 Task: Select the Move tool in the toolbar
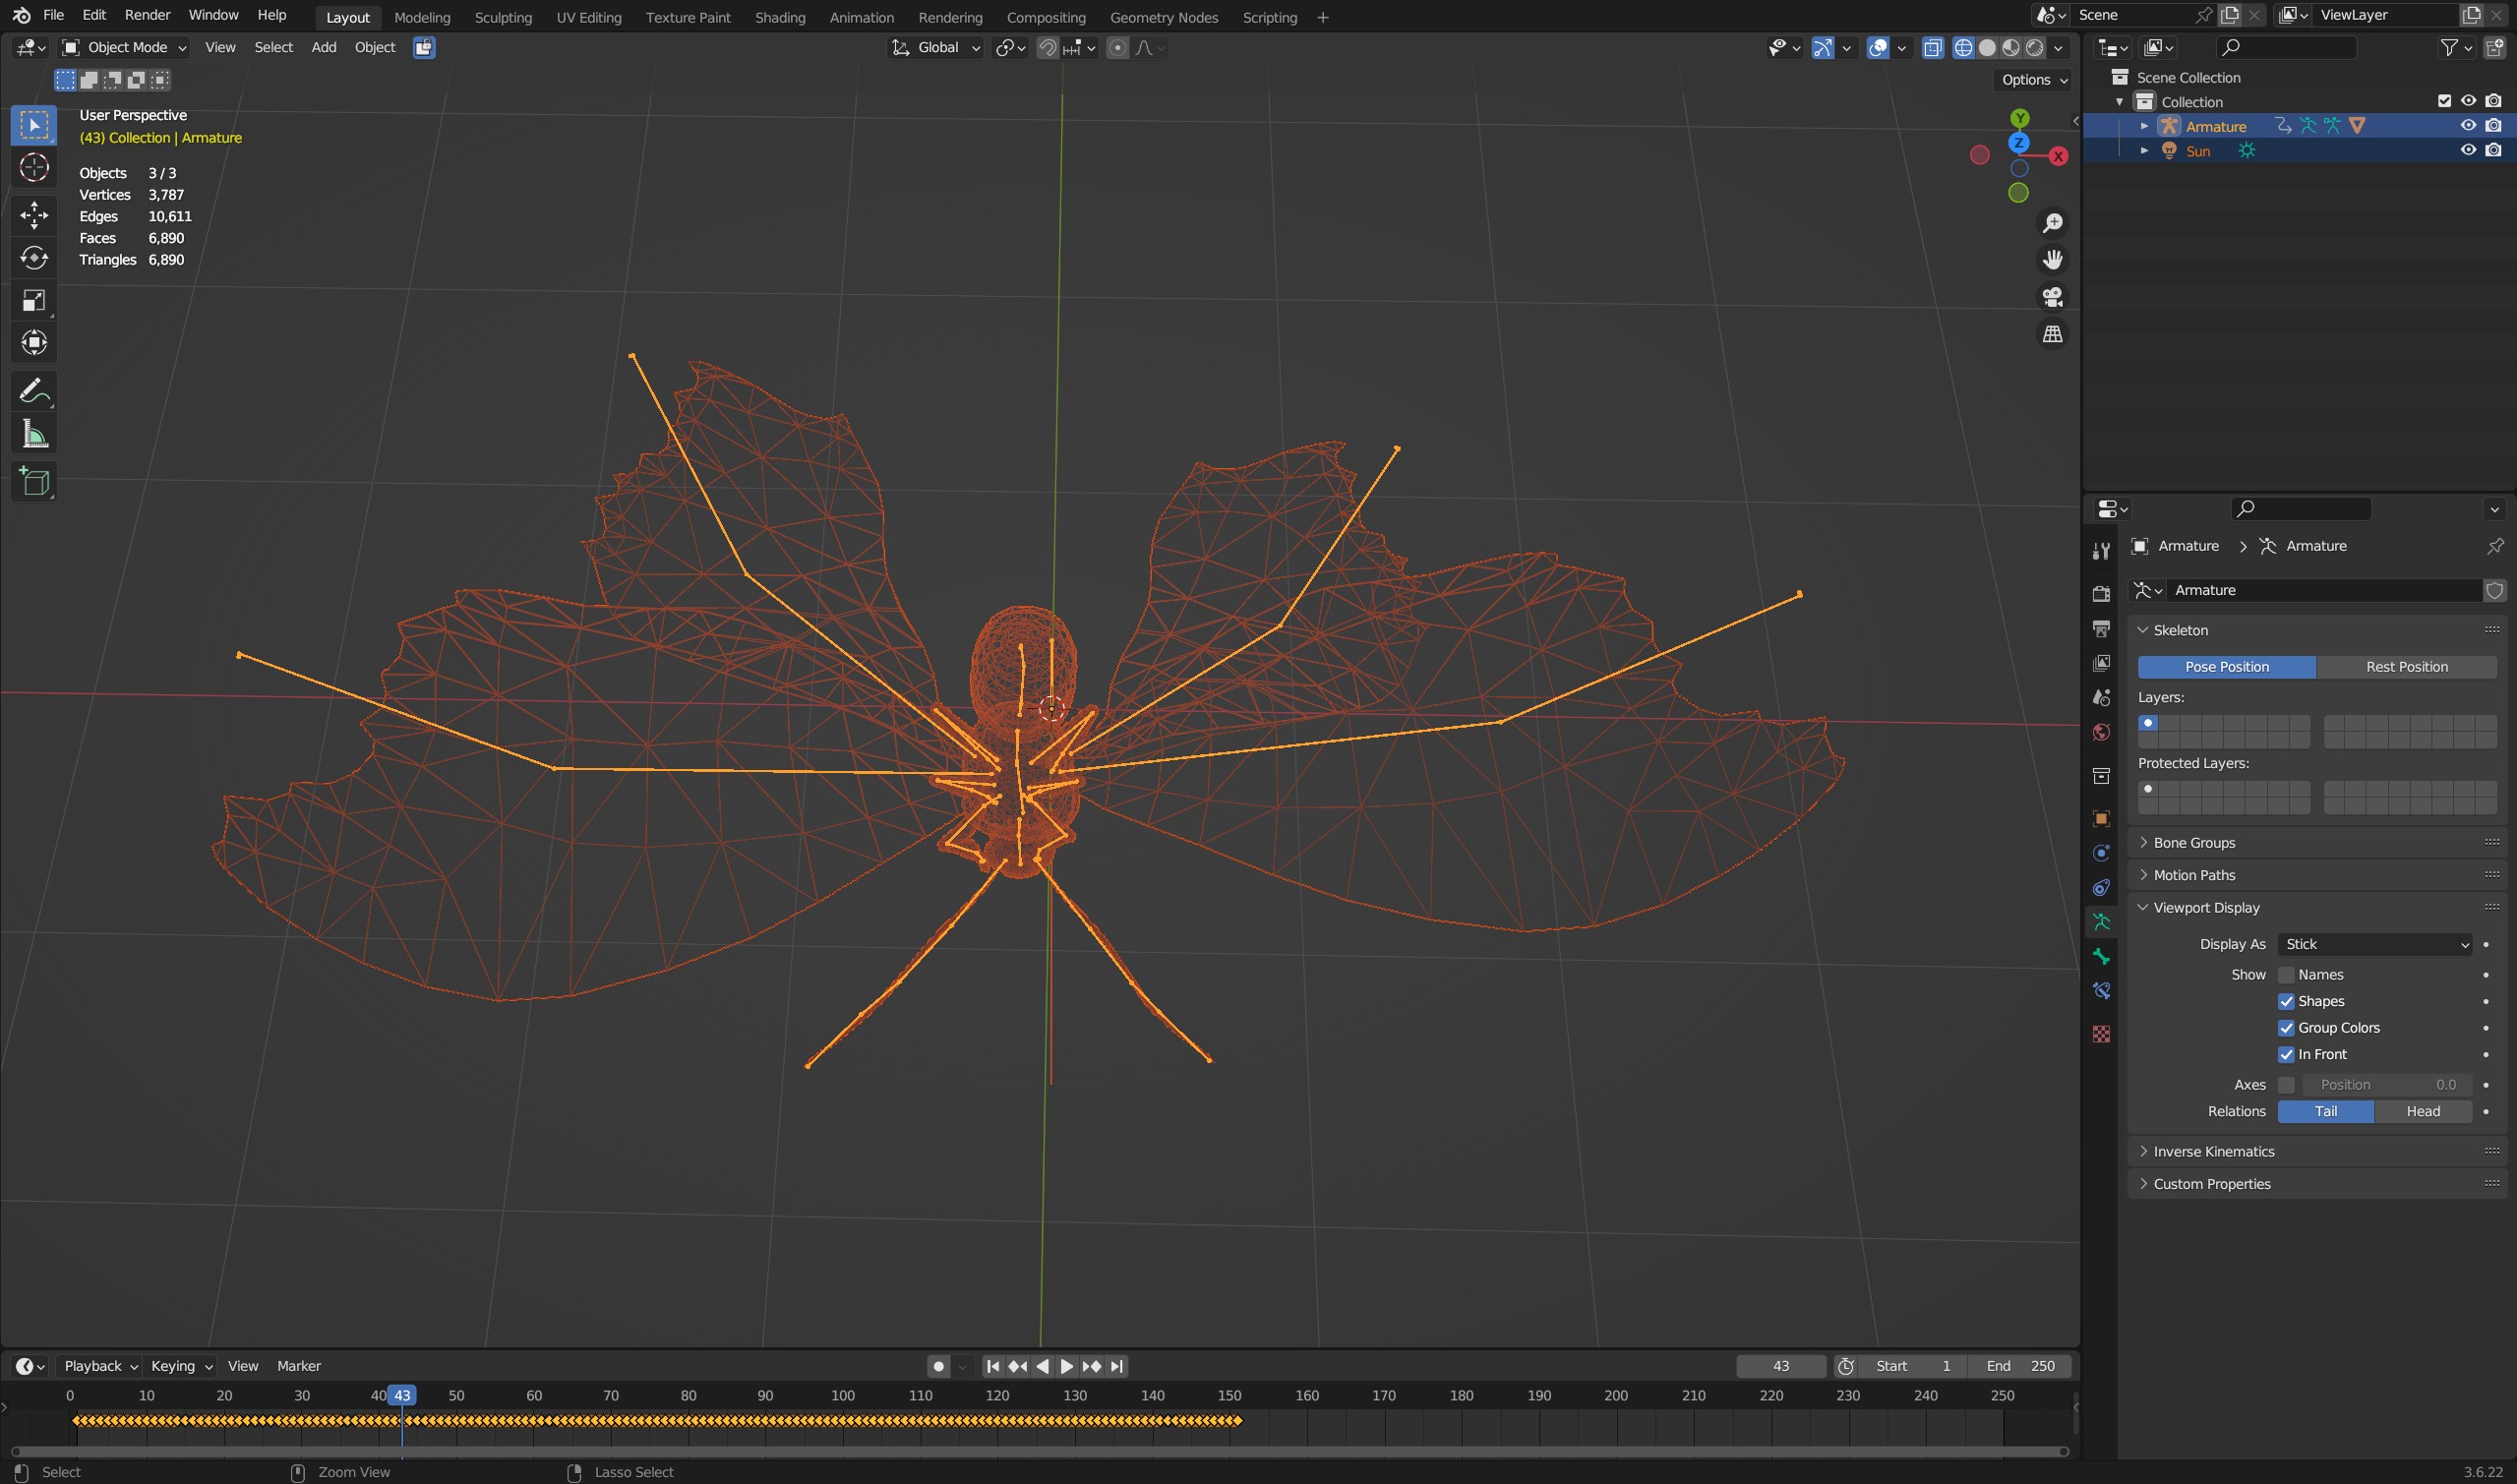click(x=34, y=215)
